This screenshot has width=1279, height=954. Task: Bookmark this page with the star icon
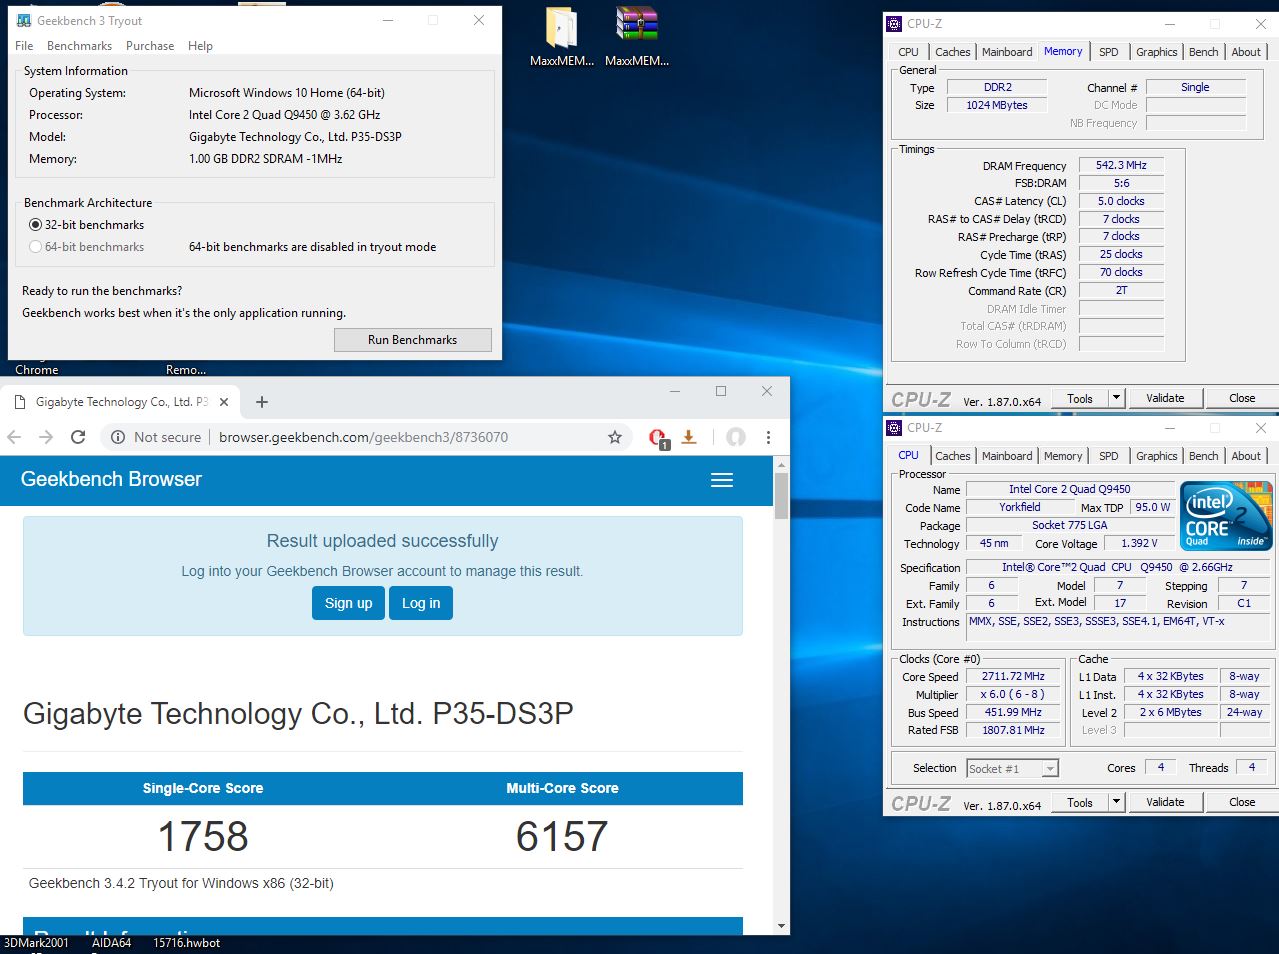coord(615,437)
